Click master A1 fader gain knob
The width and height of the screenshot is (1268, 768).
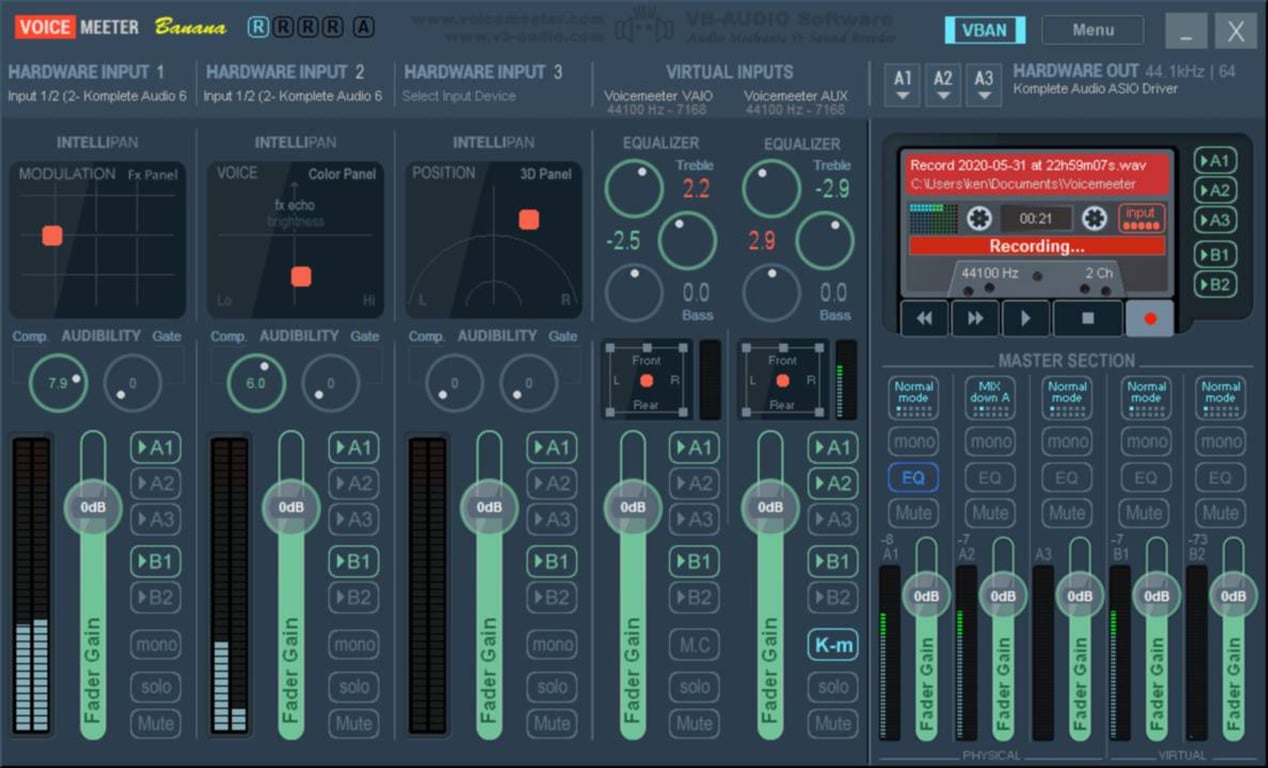[x=926, y=596]
